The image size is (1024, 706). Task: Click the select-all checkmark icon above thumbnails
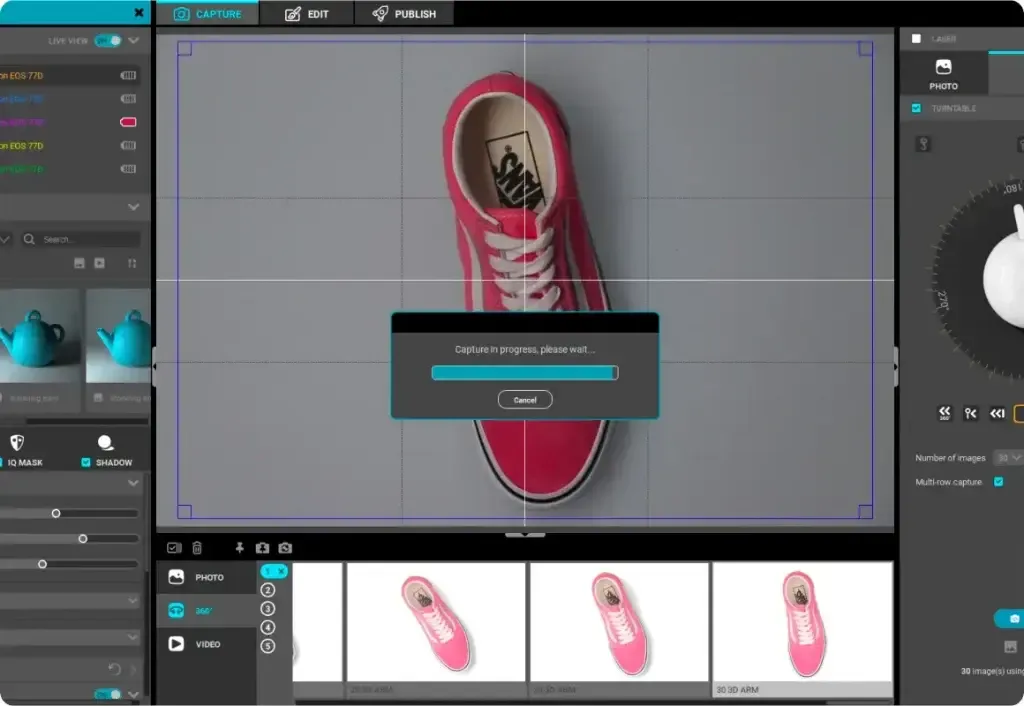174,548
